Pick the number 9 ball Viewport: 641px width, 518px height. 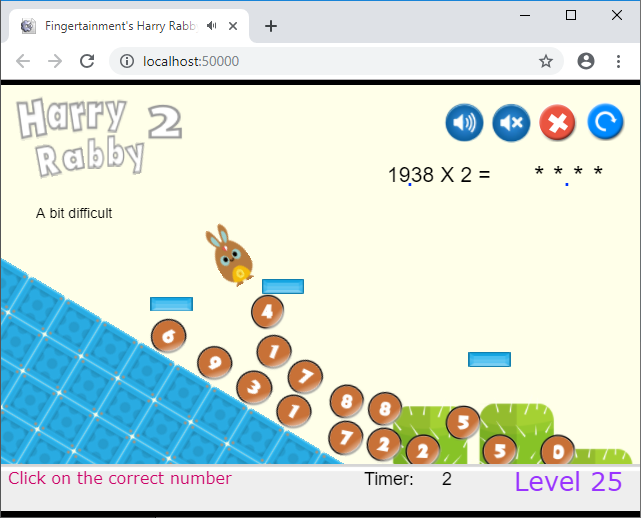pyautogui.click(x=214, y=362)
